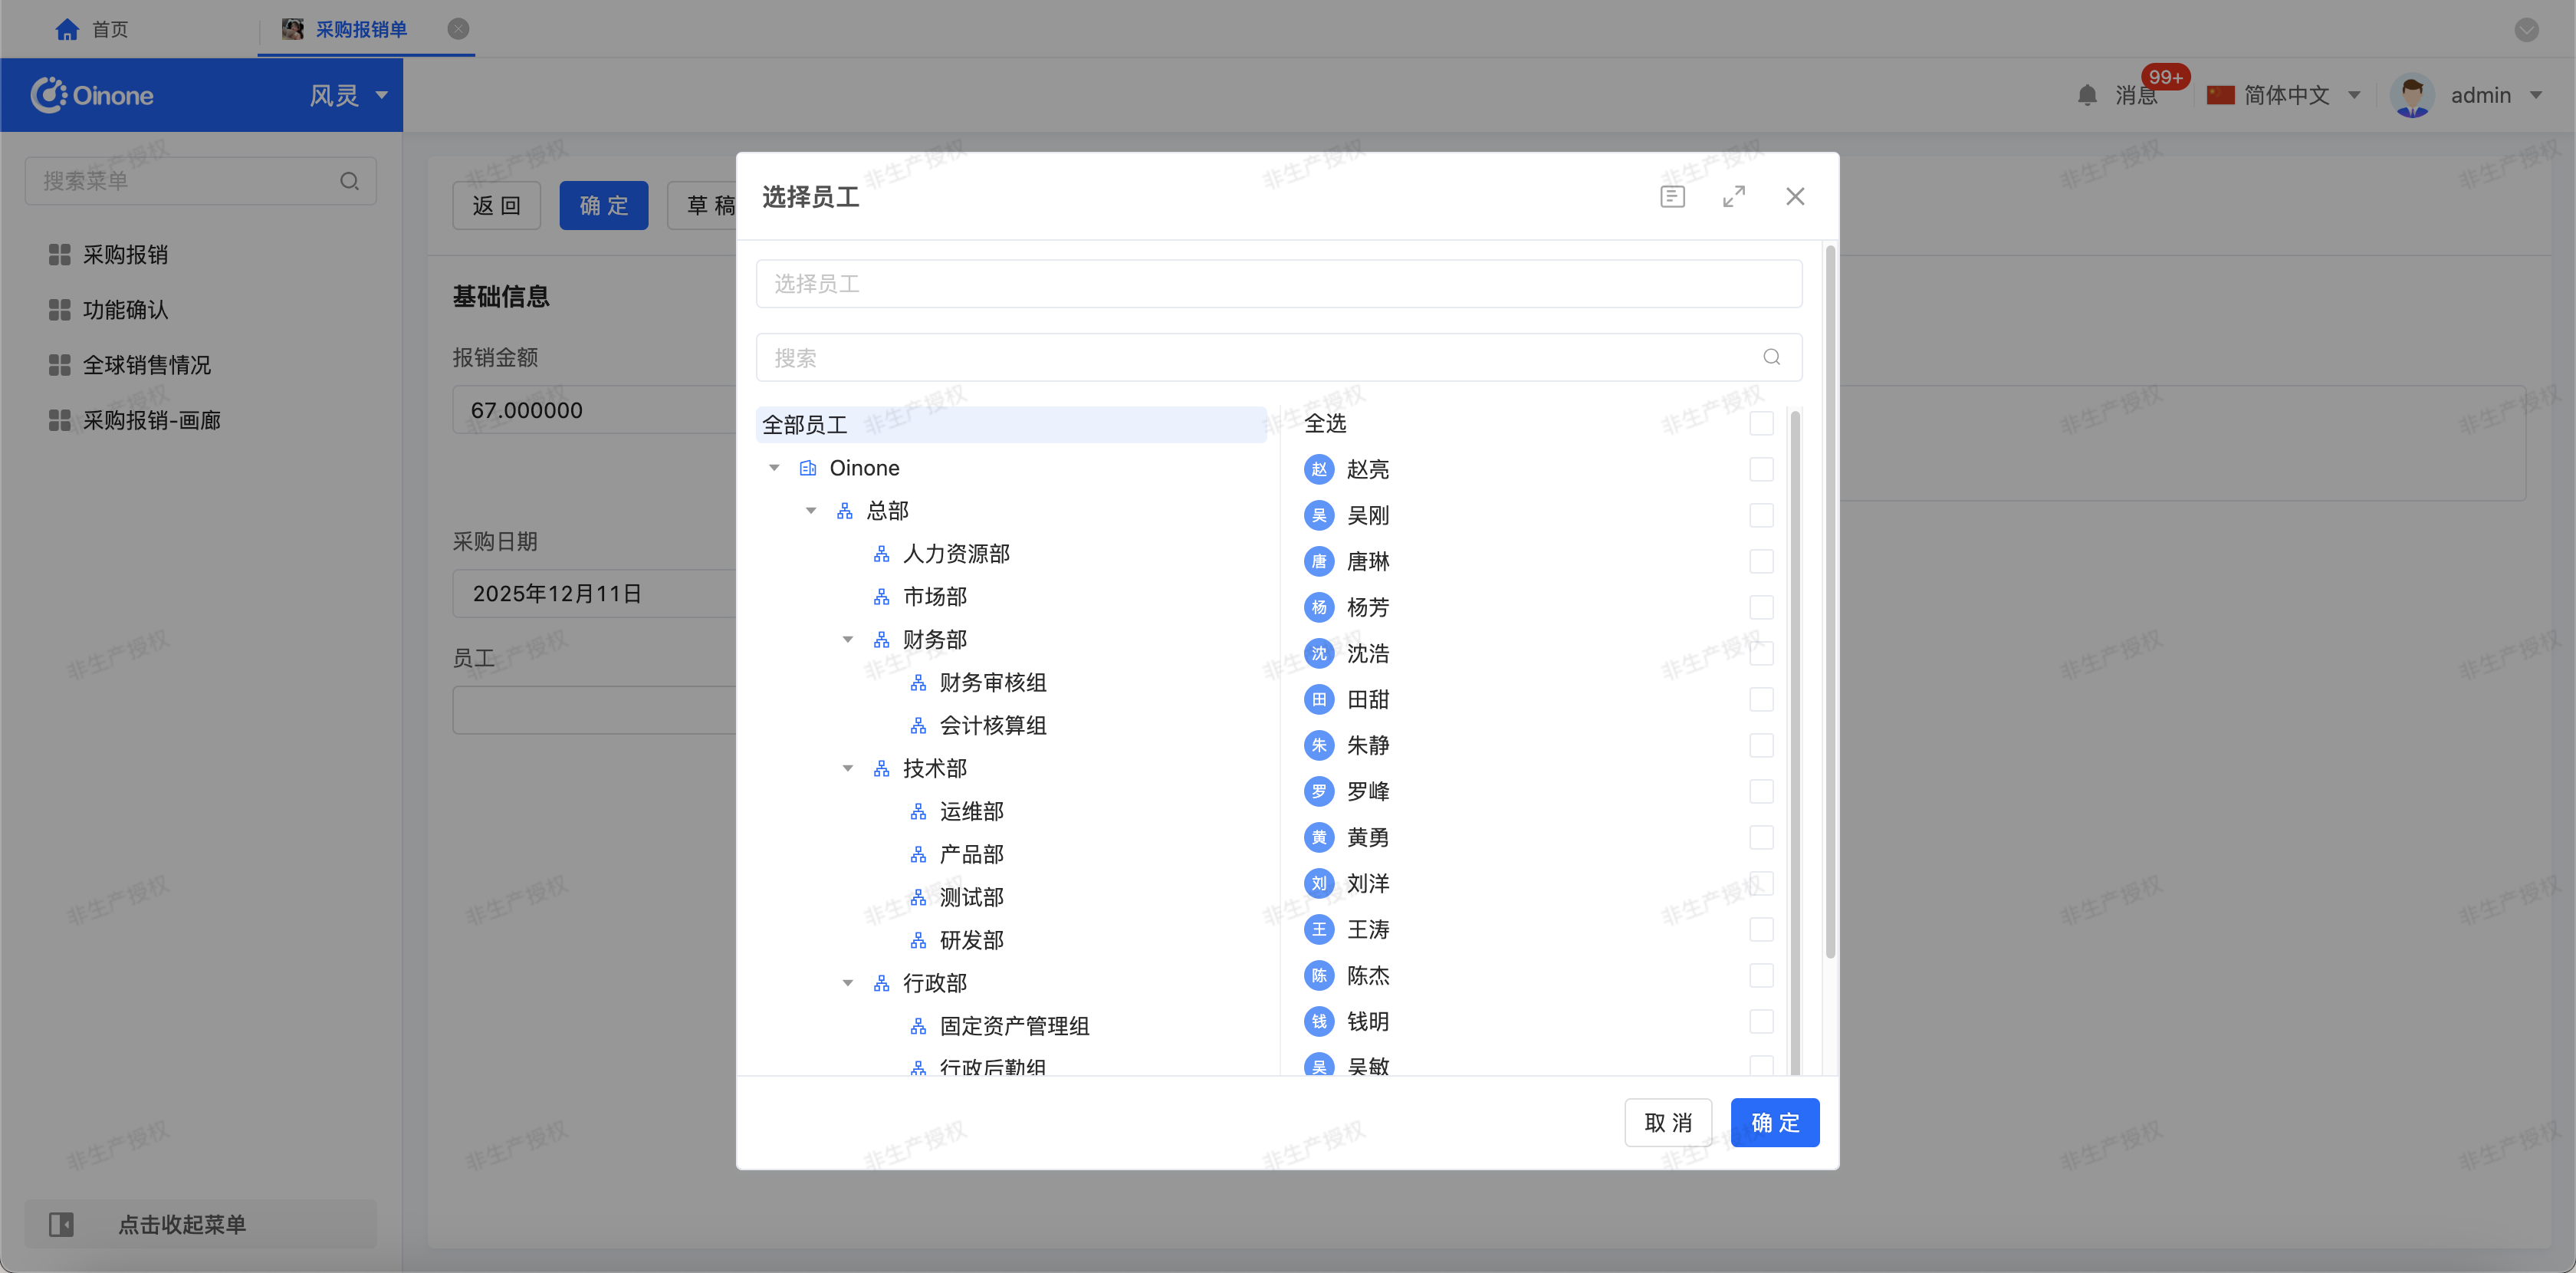Image resolution: width=2576 pixels, height=1273 pixels.
Task: Click the 人力资源部 department icon
Action: (x=882, y=554)
